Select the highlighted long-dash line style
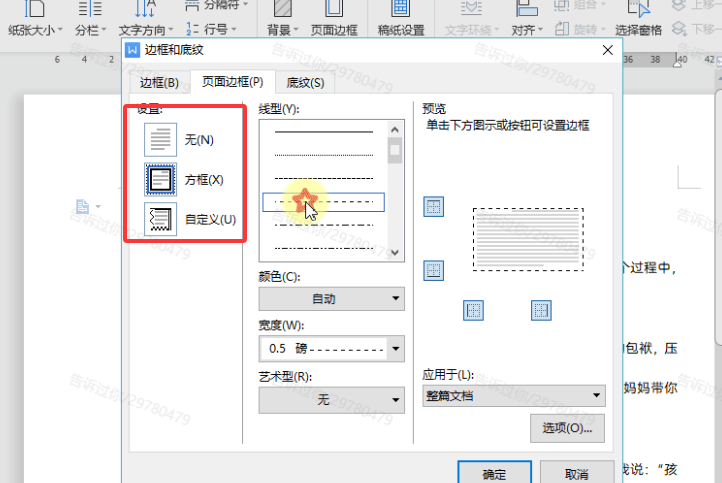This screenshot has width=722, height=483. click(324, 202)
